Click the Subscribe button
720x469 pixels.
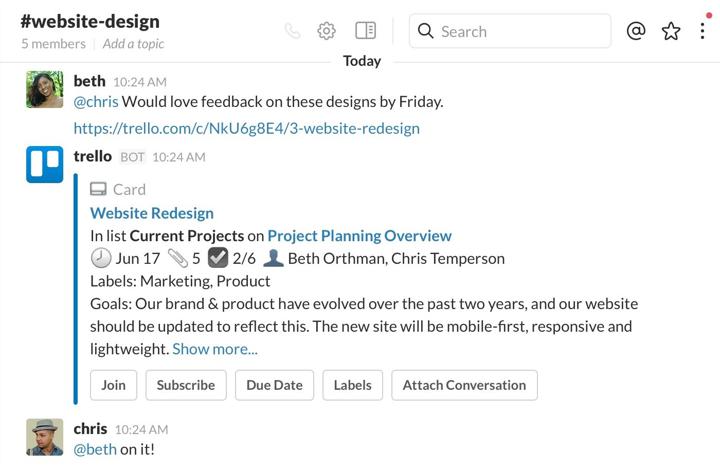point(186,385)
